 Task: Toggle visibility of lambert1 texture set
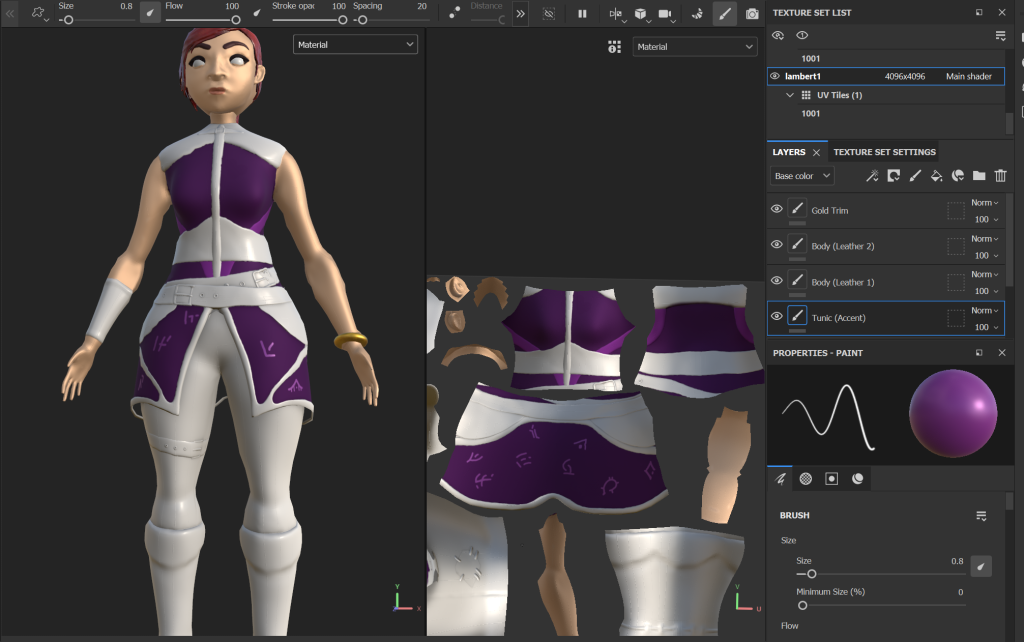click(x=775, y=76)
